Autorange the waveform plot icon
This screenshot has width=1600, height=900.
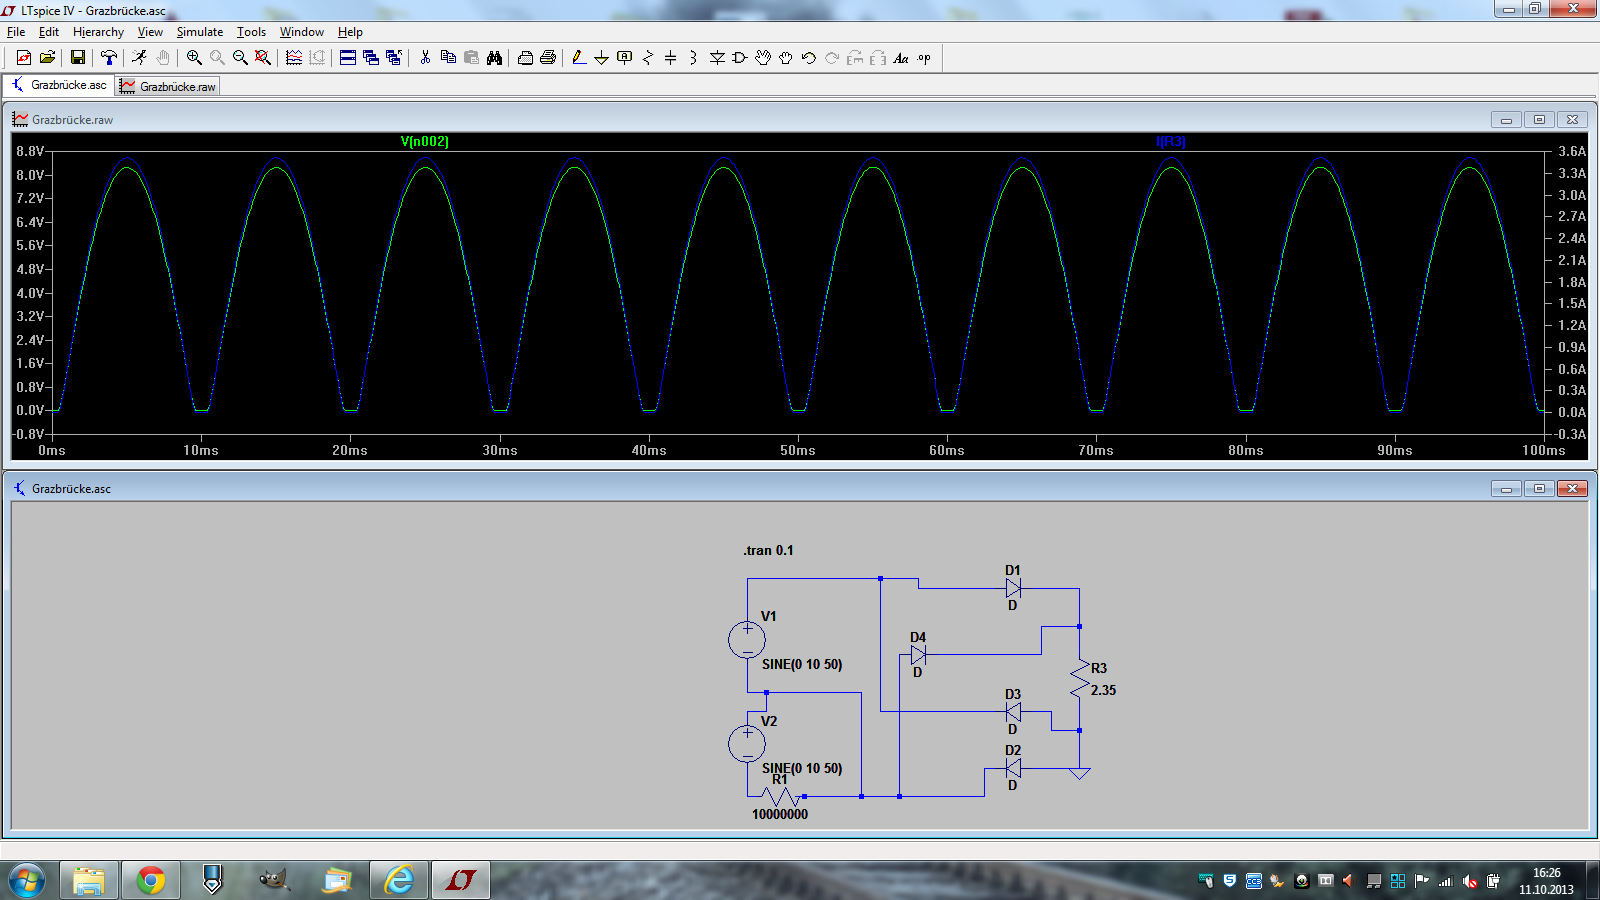(294, 58)
